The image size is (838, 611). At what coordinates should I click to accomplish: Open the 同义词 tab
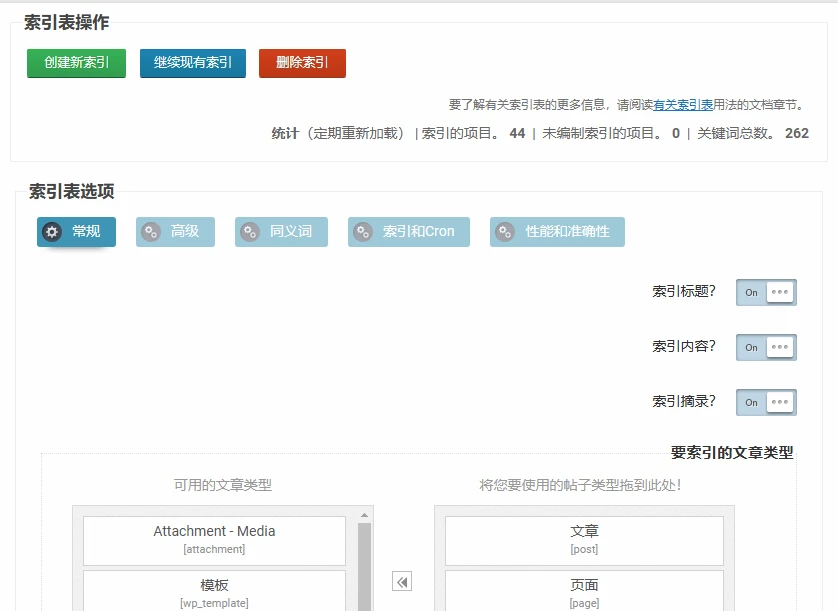coord(281,231)
